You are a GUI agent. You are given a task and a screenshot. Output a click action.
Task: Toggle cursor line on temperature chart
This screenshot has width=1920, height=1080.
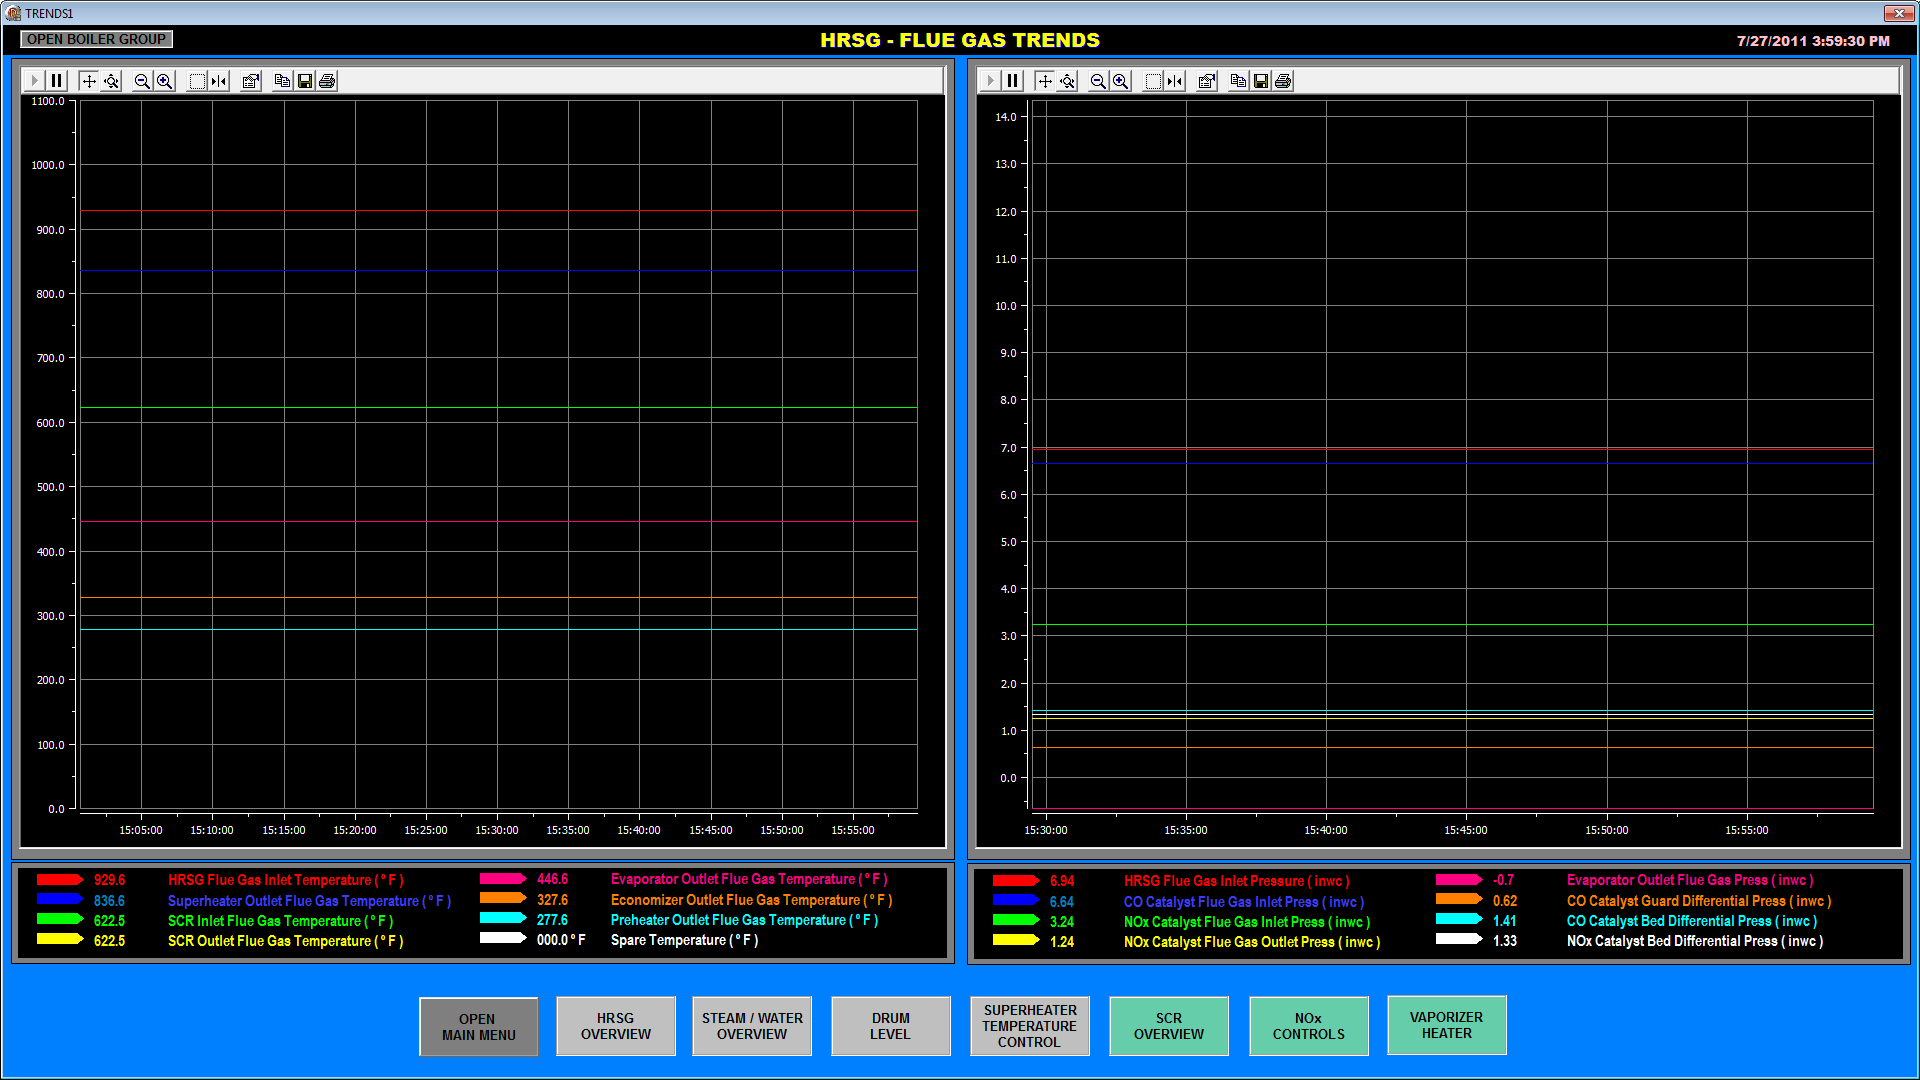tap(220, 81)
